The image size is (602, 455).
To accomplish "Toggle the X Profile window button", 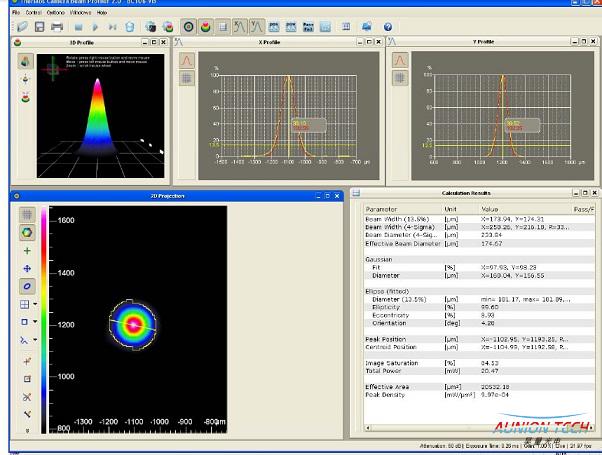I will (x=240, y=26).
